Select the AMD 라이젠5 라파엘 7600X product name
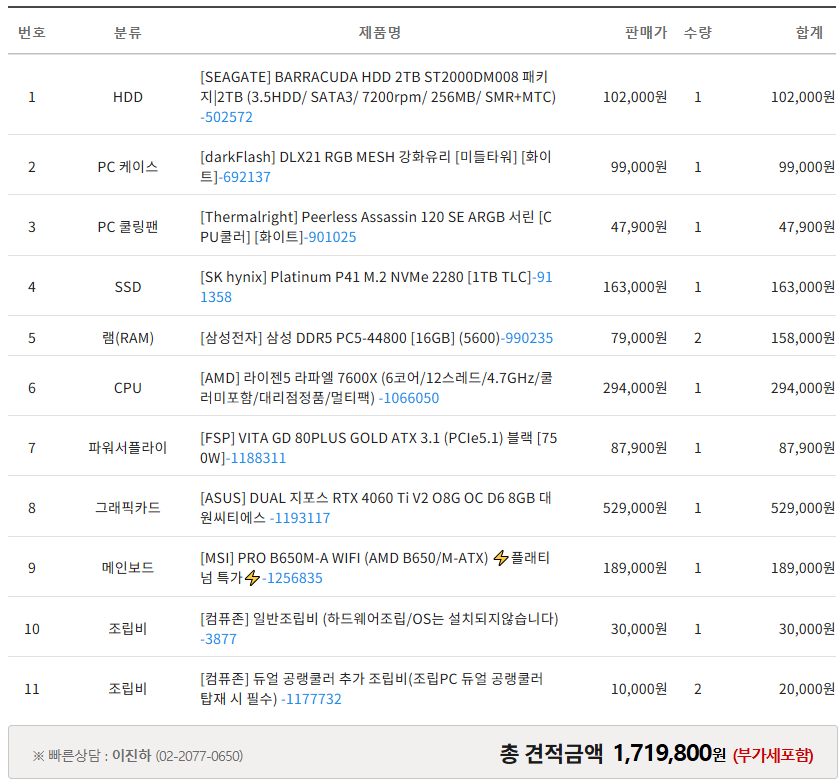Screen dimensions: 840x784 (376, 388)
